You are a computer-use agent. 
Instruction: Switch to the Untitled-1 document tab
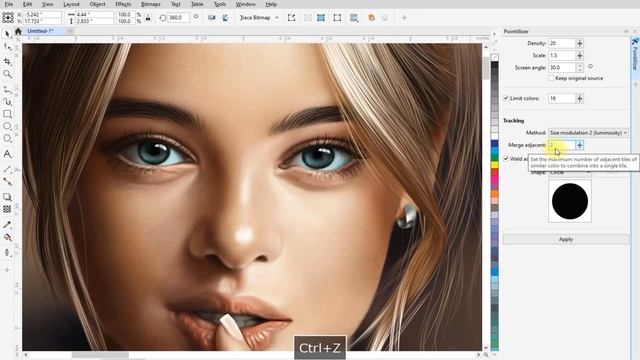(x=40, y=31)
